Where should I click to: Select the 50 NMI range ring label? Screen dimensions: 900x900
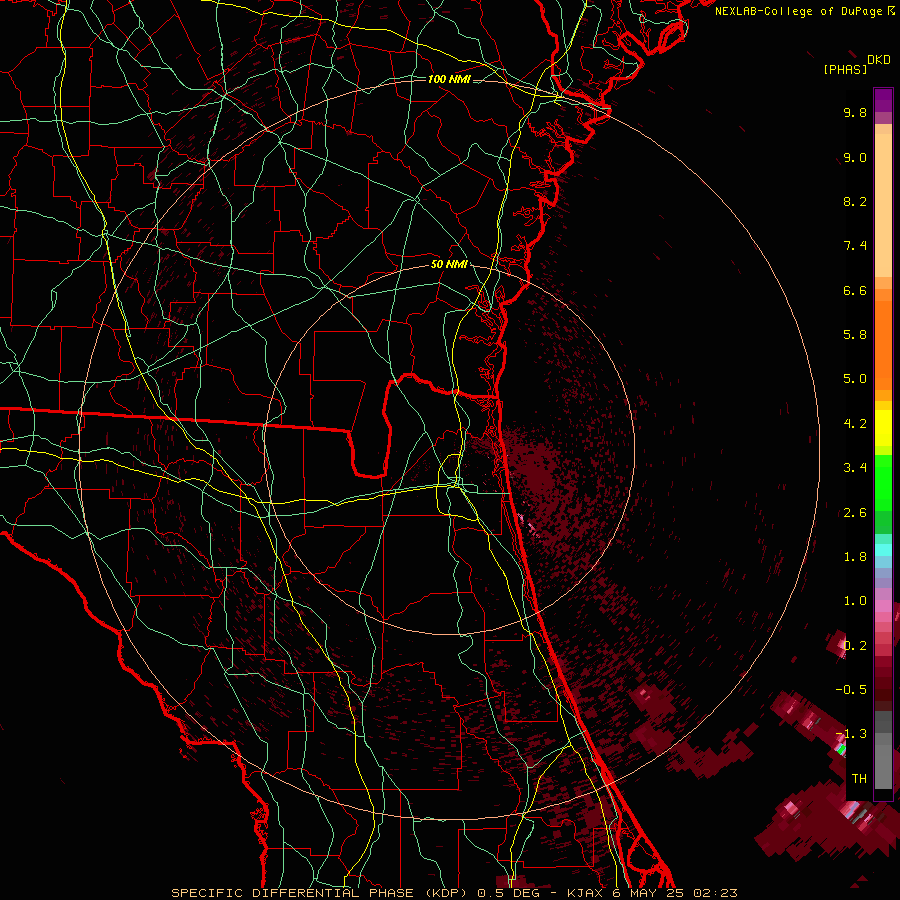449,264
